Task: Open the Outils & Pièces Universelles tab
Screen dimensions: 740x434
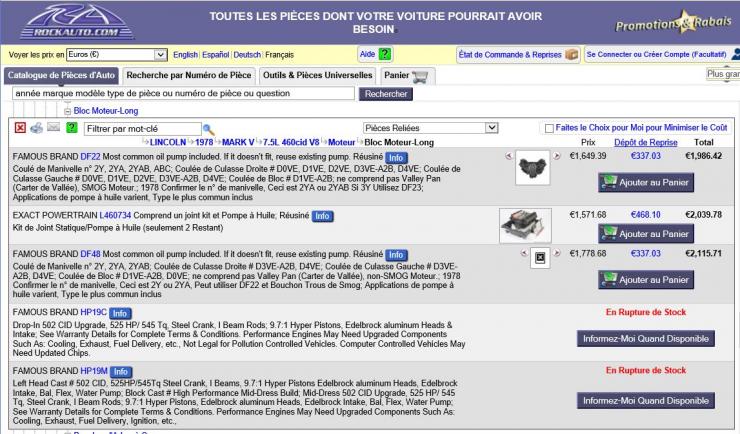Action: coord(318,75)
